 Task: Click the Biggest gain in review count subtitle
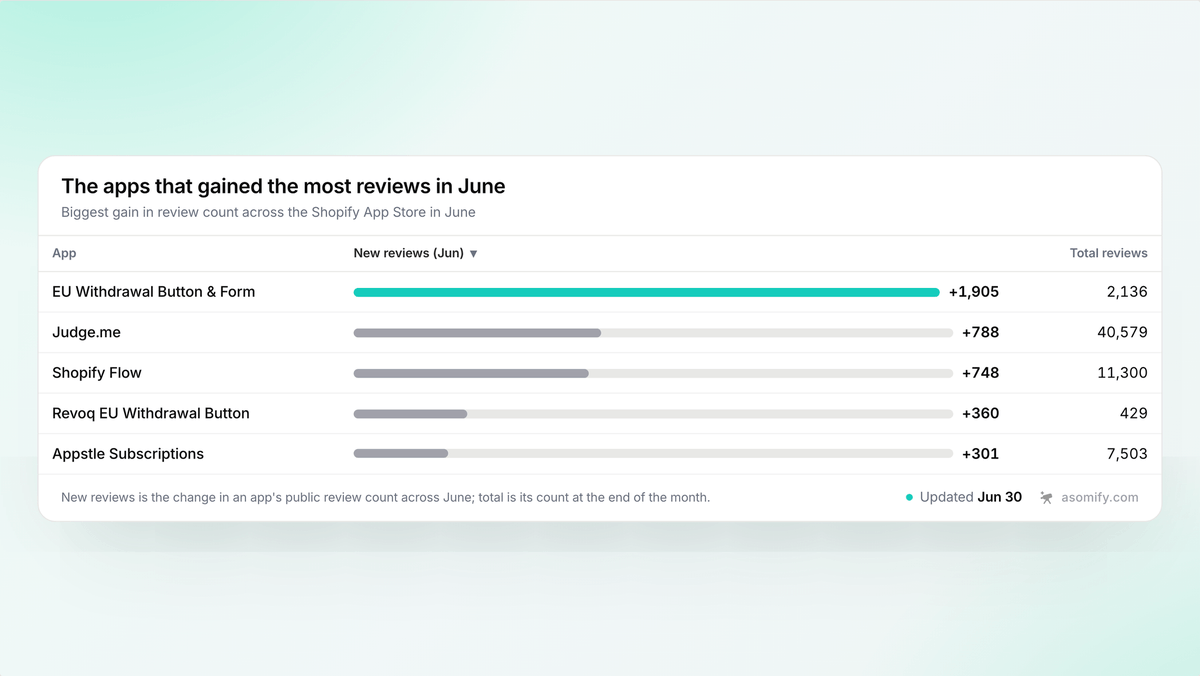[268, 212]
